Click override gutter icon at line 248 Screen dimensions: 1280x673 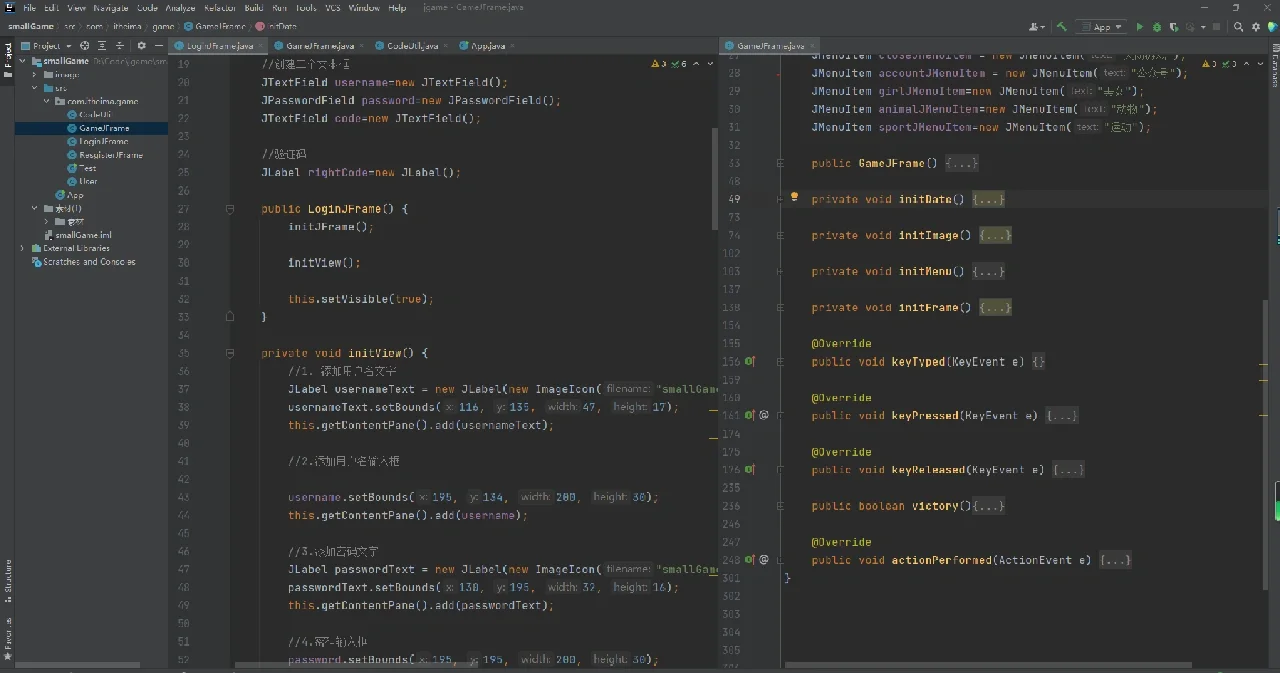(750, 560)
